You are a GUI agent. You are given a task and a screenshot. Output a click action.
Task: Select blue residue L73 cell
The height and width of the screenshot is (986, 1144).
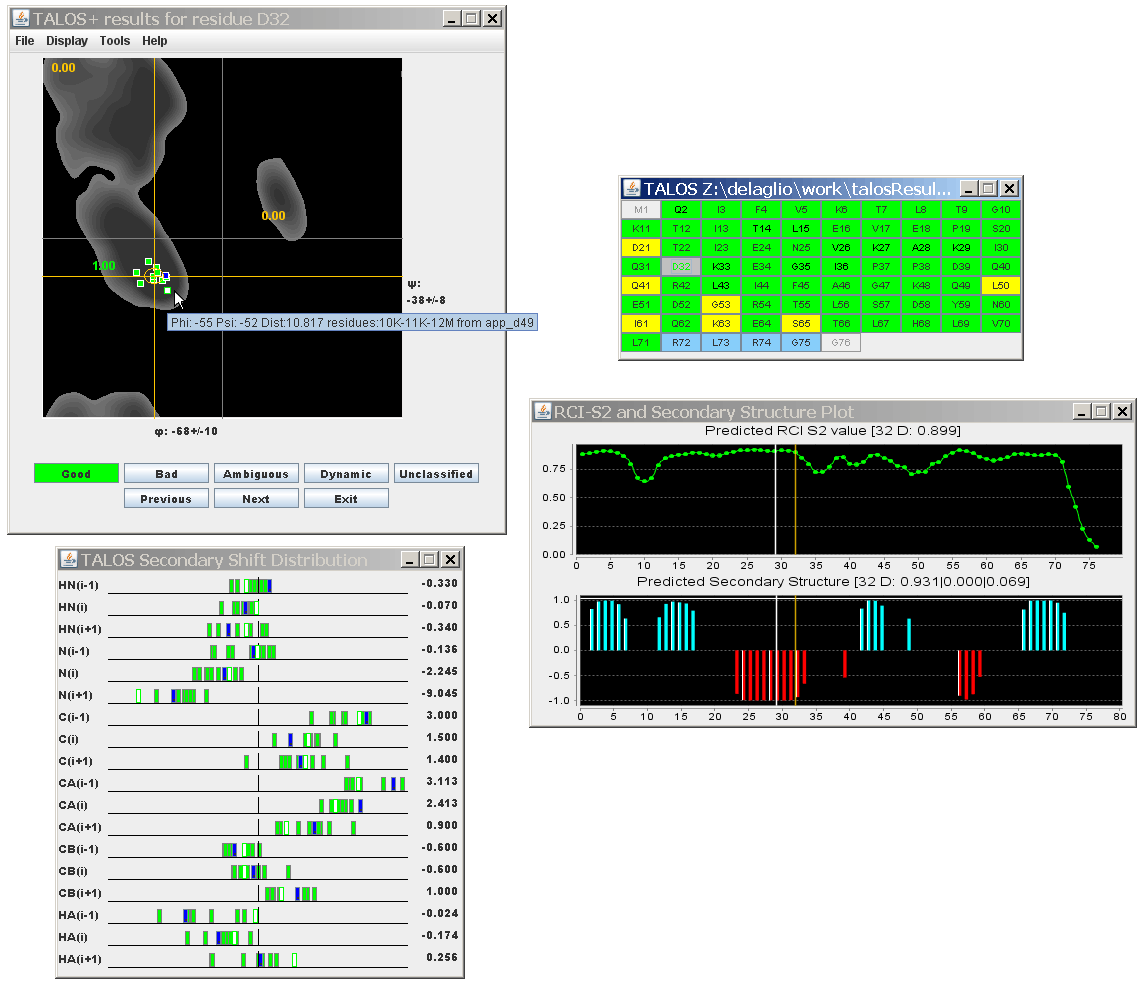click(721, 342)
